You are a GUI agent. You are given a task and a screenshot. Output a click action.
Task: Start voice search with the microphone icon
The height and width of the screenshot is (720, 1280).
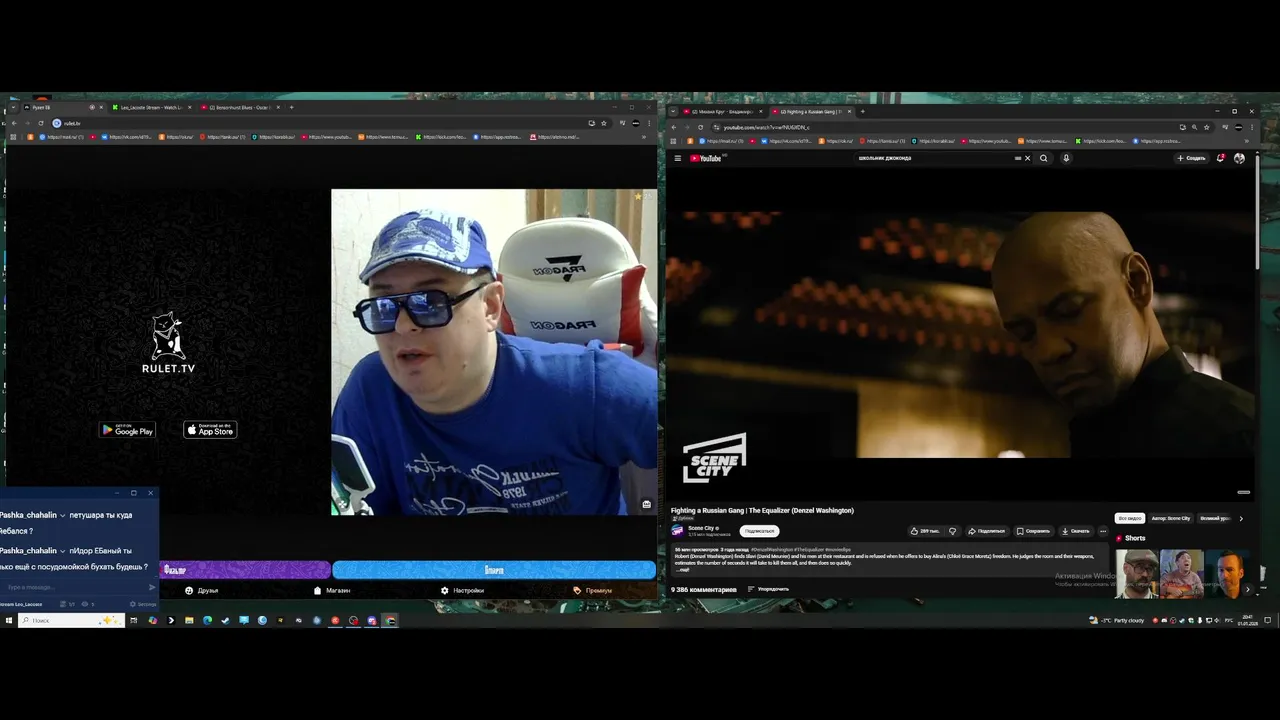(x=1066, y=158)
